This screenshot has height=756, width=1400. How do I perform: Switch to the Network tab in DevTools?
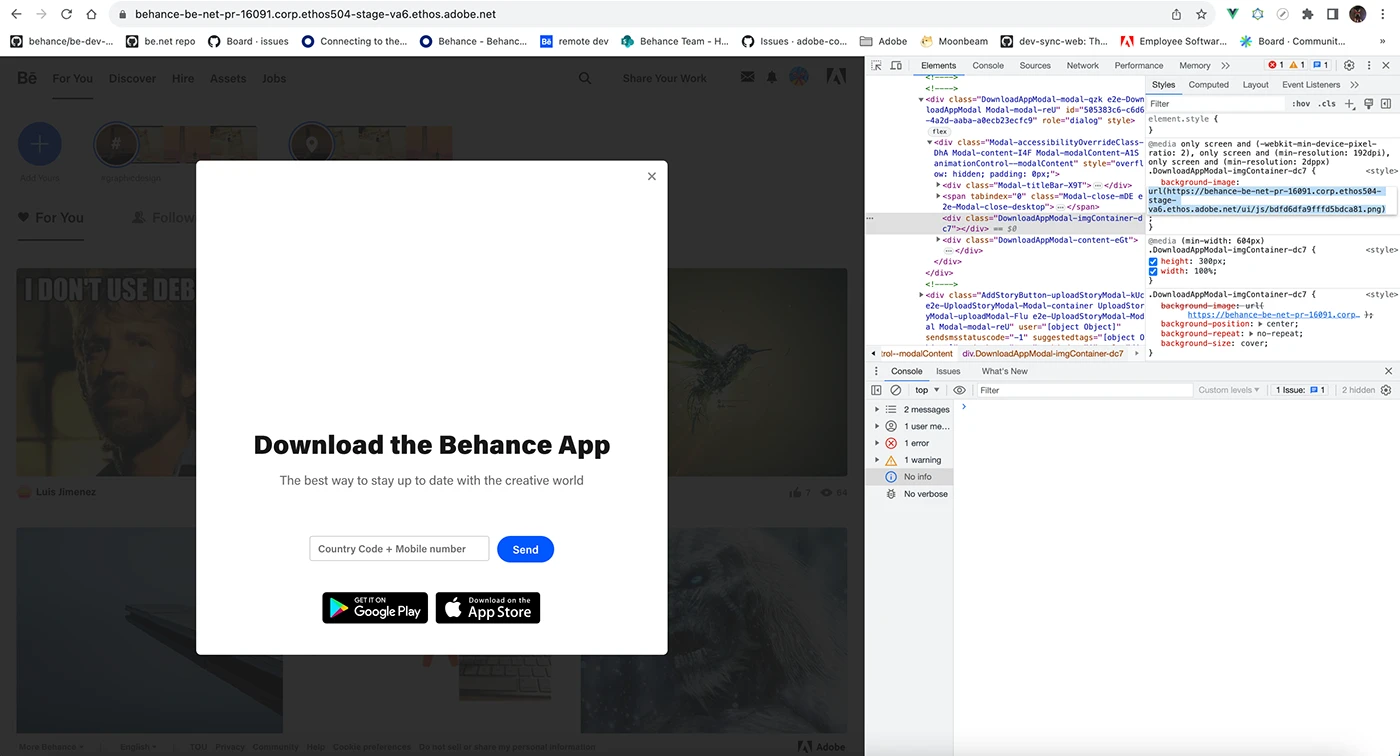point(1082,66)
